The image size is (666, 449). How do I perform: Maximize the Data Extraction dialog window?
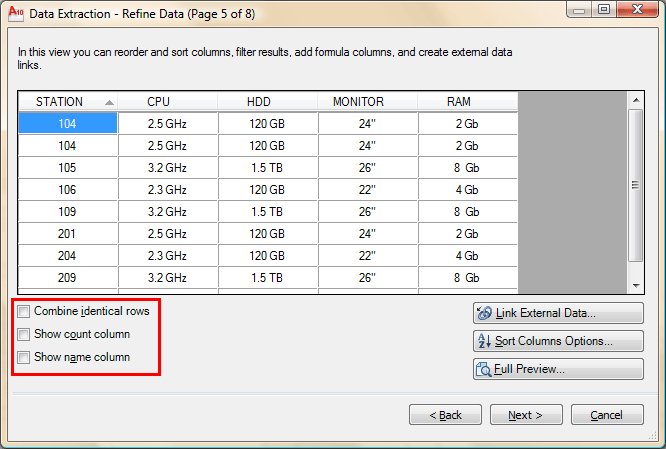(x=604, y=9)
